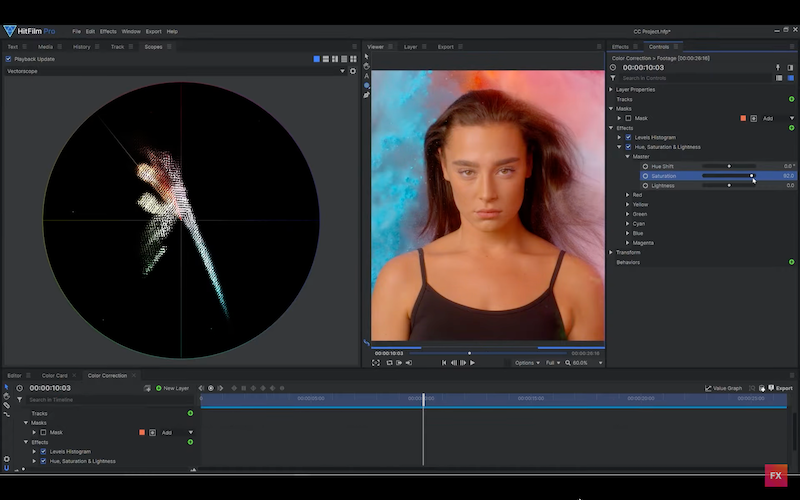The width and height of the screenshot is (800, 500).
Task: Add a new effect in Controls with green plus
Action: [791, 128]
